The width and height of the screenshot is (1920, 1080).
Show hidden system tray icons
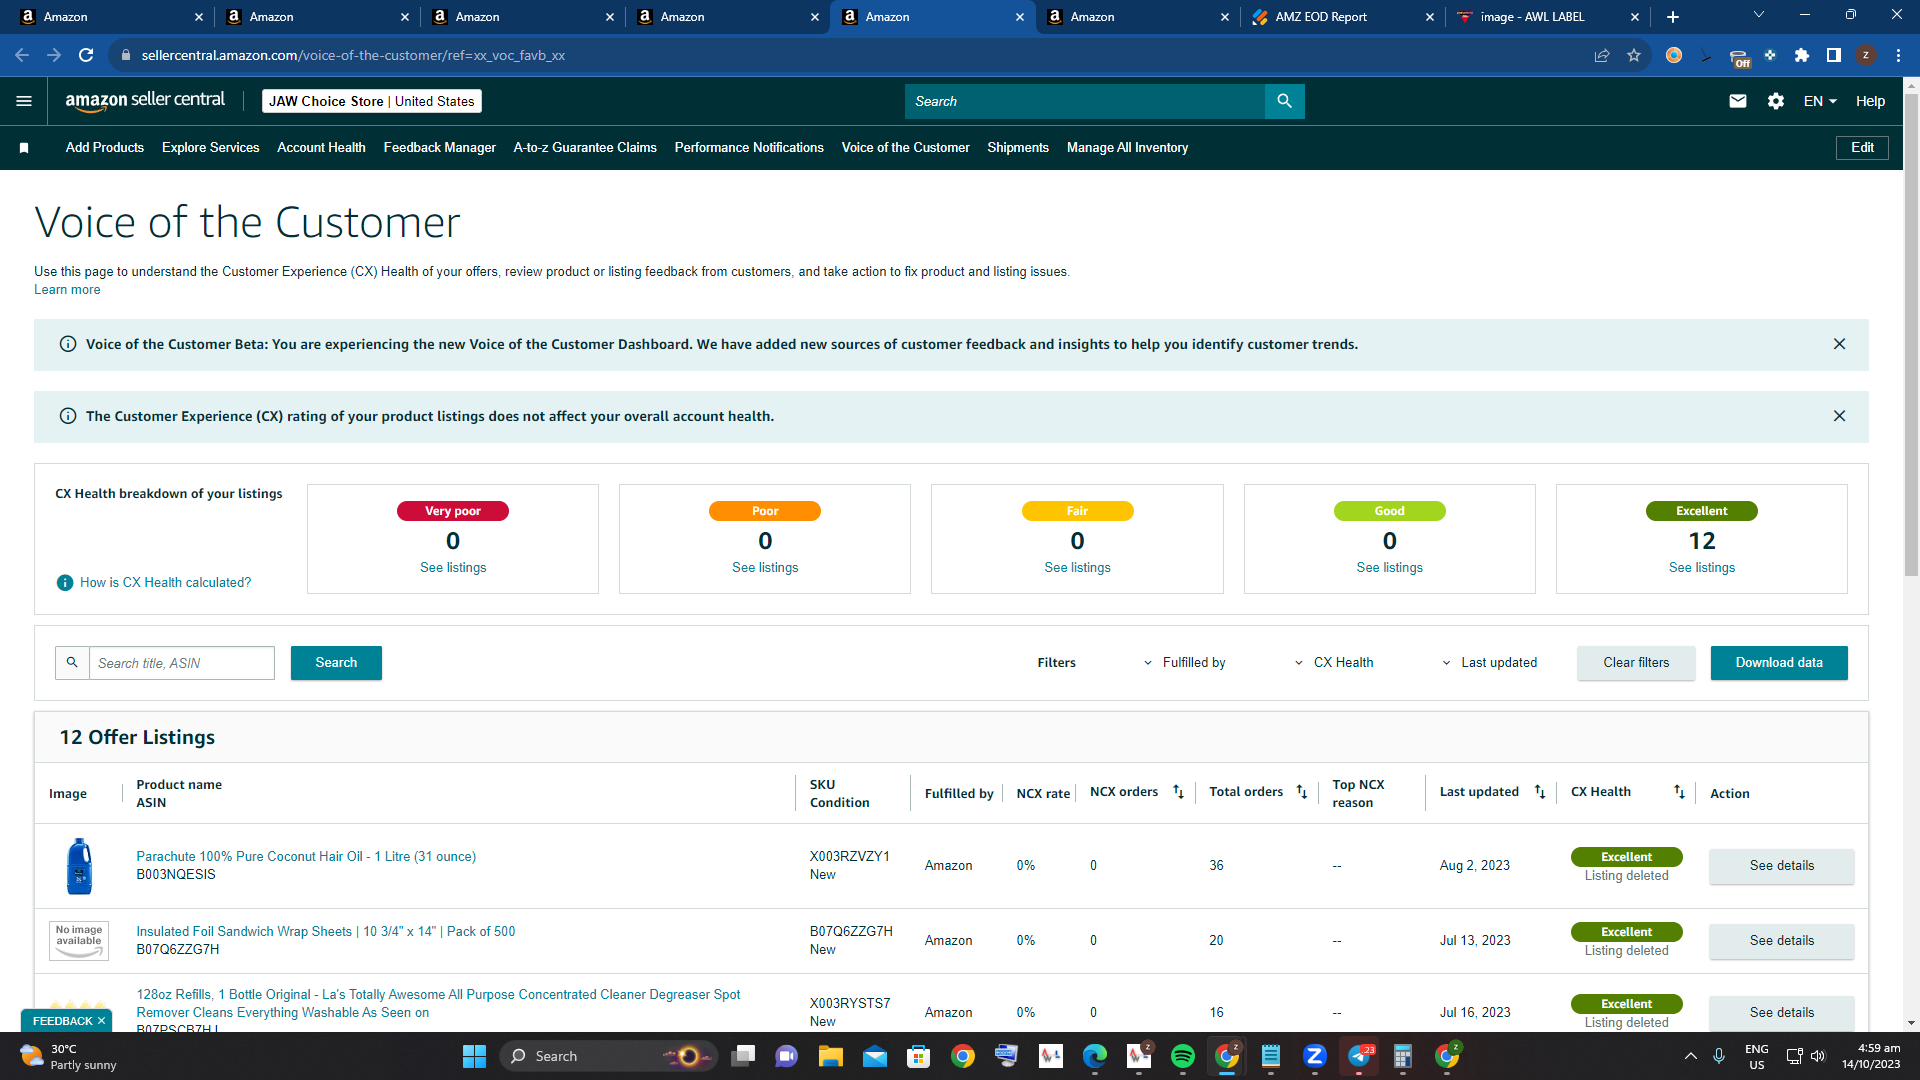[1690, 1056]
